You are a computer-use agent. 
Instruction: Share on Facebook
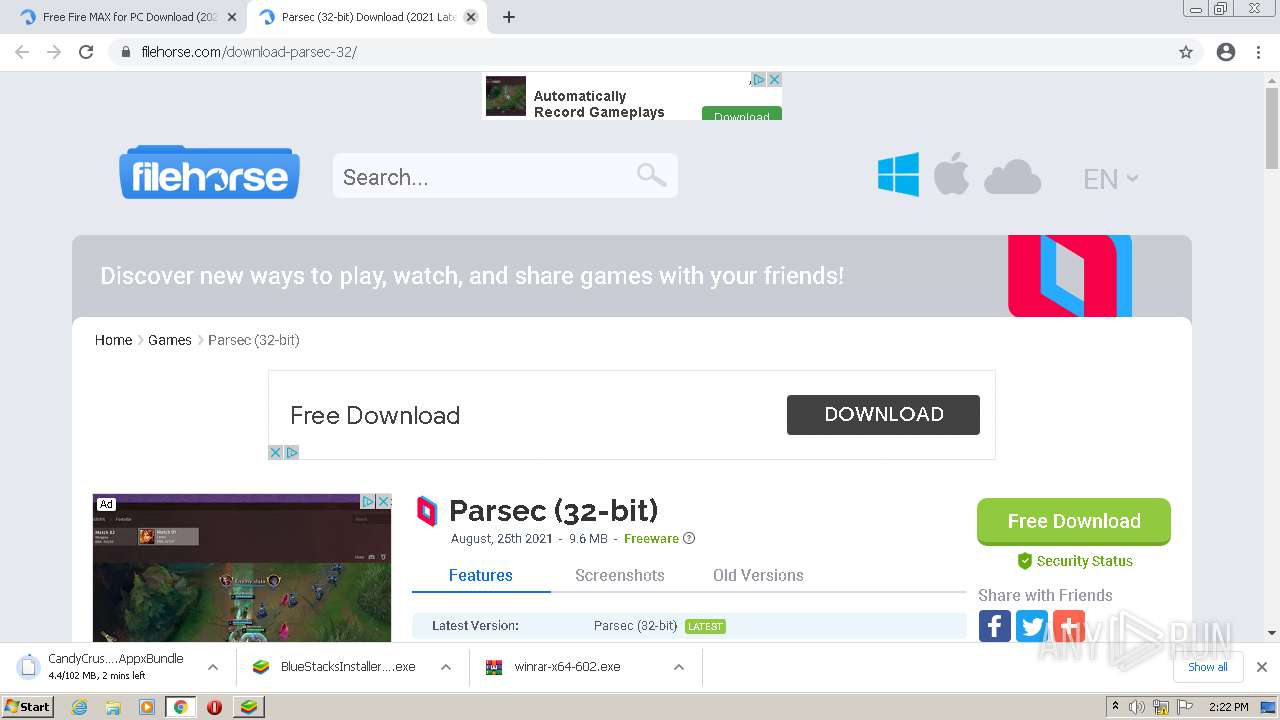tap(994, 626)
